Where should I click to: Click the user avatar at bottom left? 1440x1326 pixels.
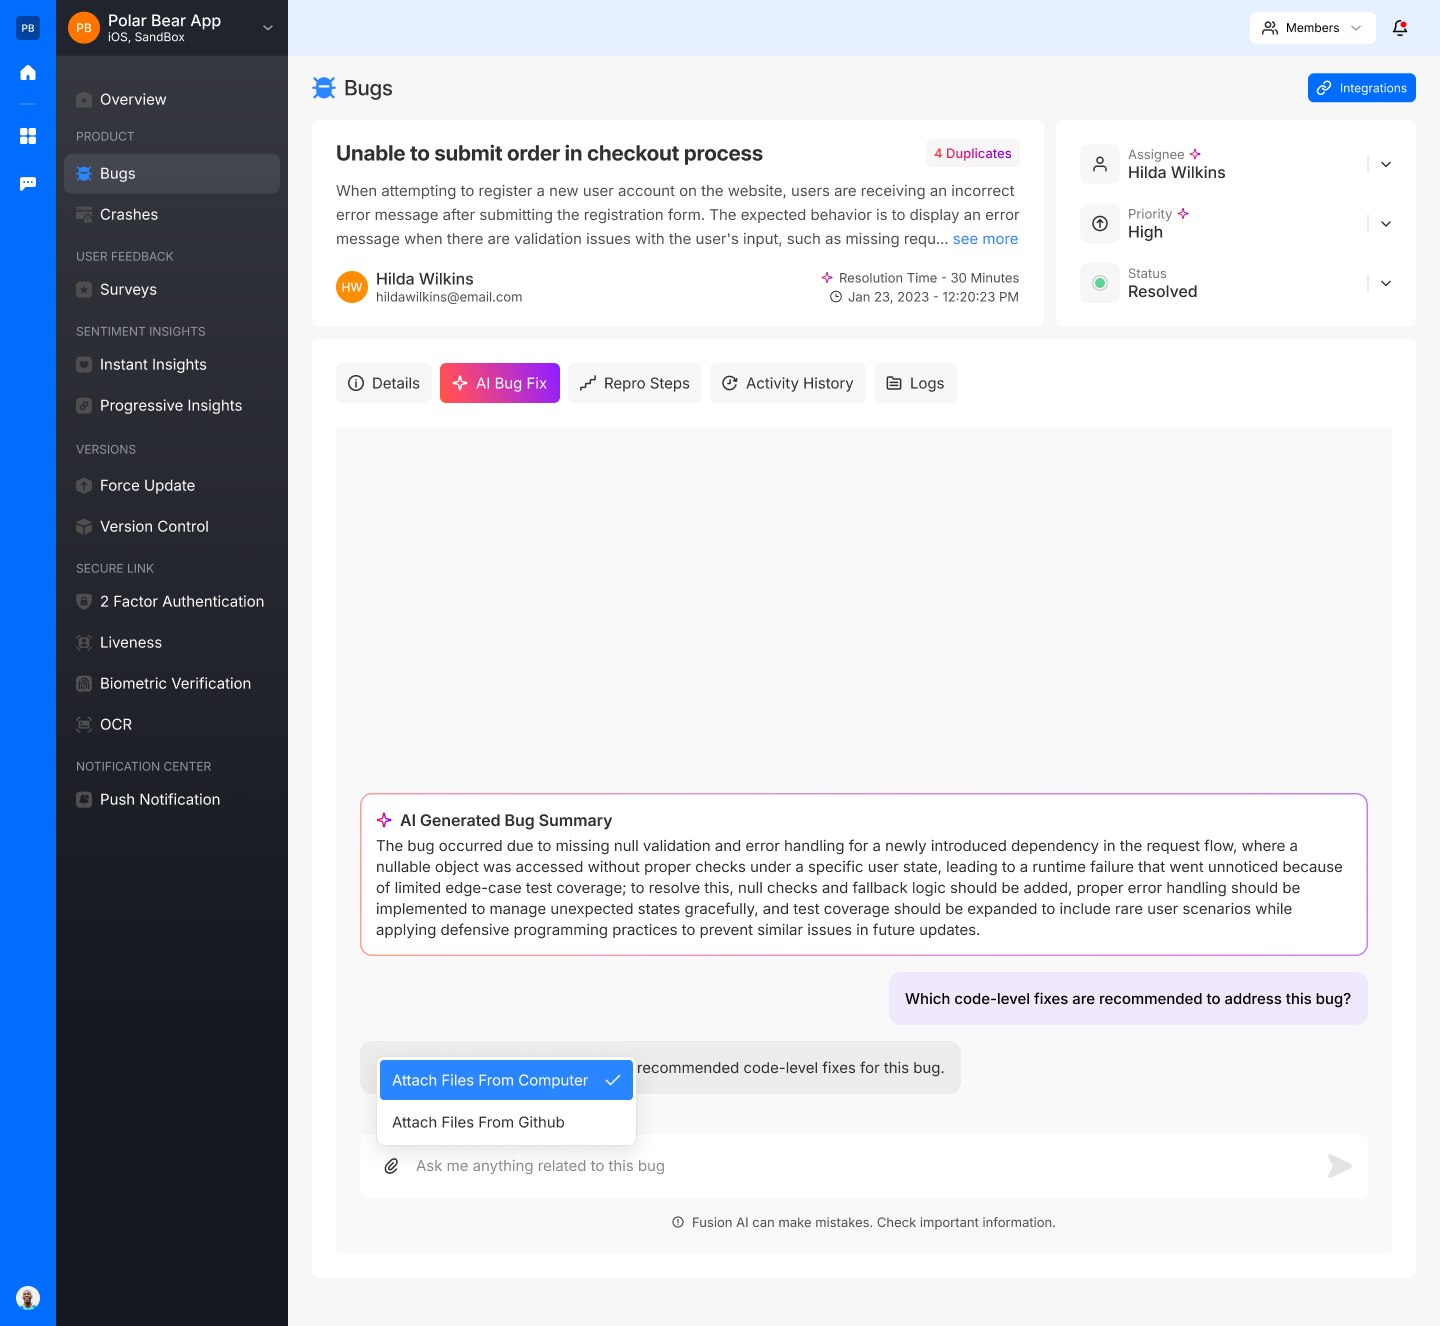(28, 1298)
